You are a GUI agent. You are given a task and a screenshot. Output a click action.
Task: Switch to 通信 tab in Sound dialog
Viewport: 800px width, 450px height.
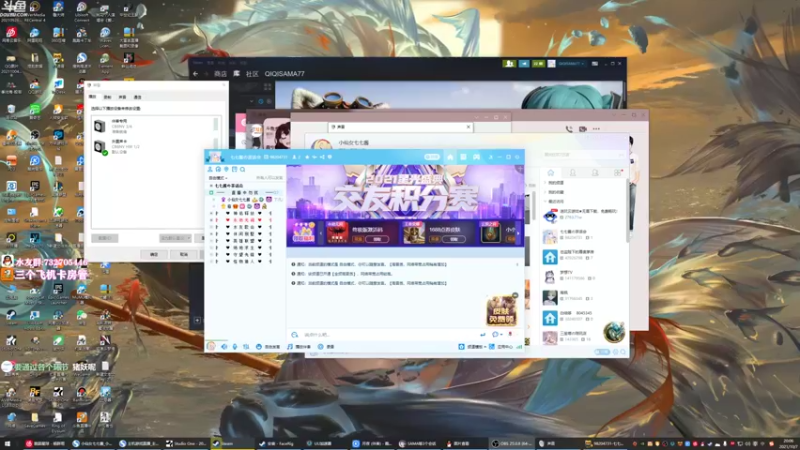click(x=137, y=97)
